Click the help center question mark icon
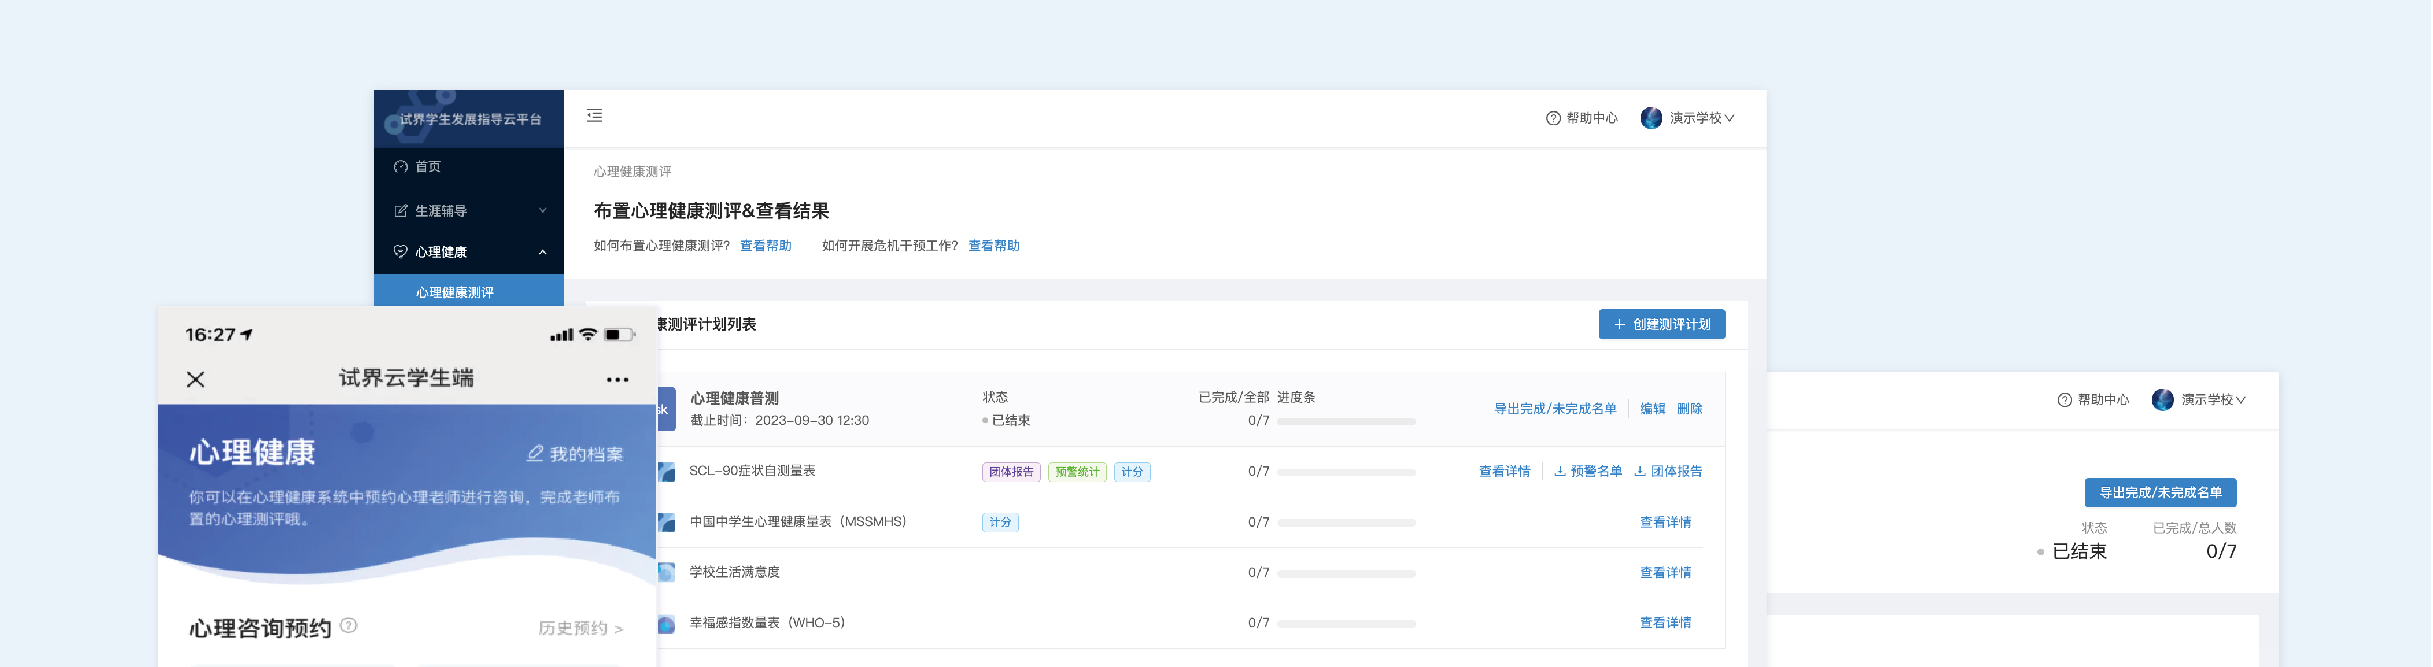The height and width of the screenshot is (667, 2433). click(1553, 118)
